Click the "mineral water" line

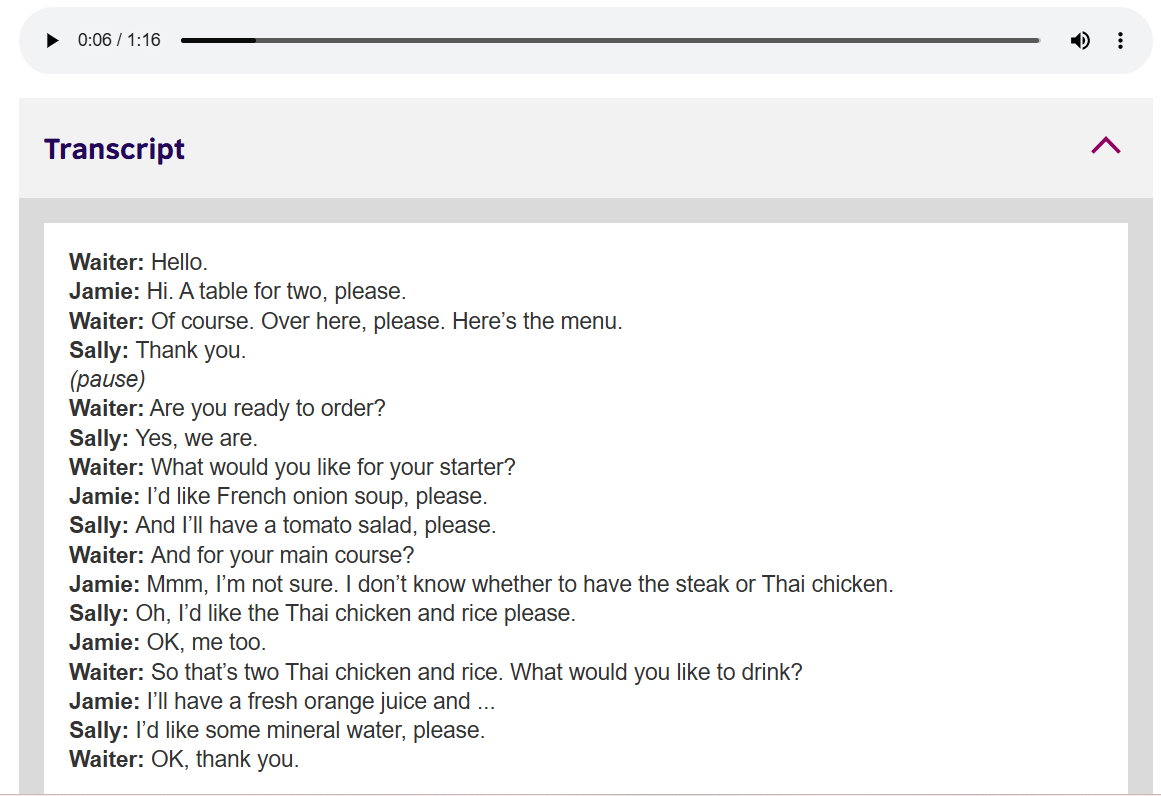click(277, 730)
